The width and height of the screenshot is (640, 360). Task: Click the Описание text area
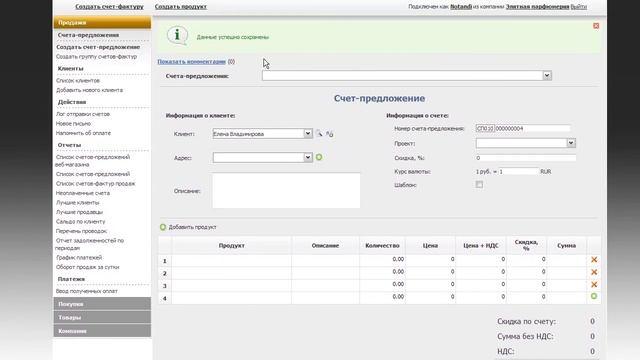(286, 191)
